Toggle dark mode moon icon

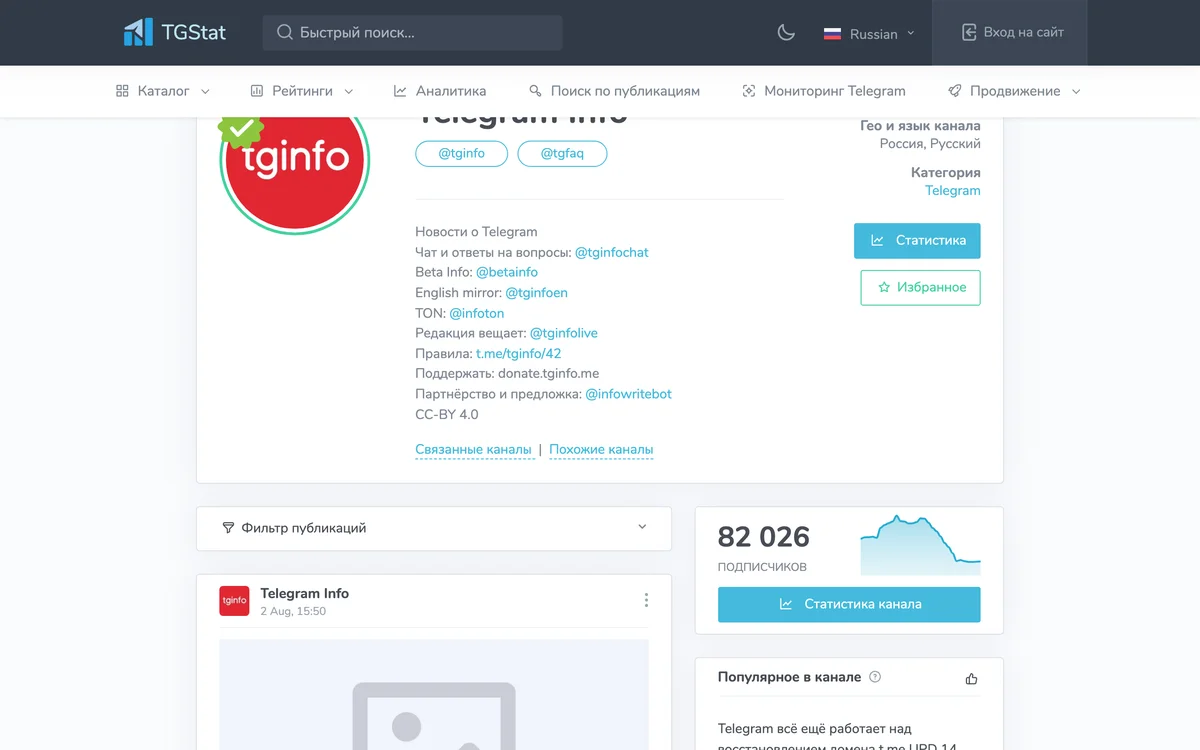[x=786, y=33]
